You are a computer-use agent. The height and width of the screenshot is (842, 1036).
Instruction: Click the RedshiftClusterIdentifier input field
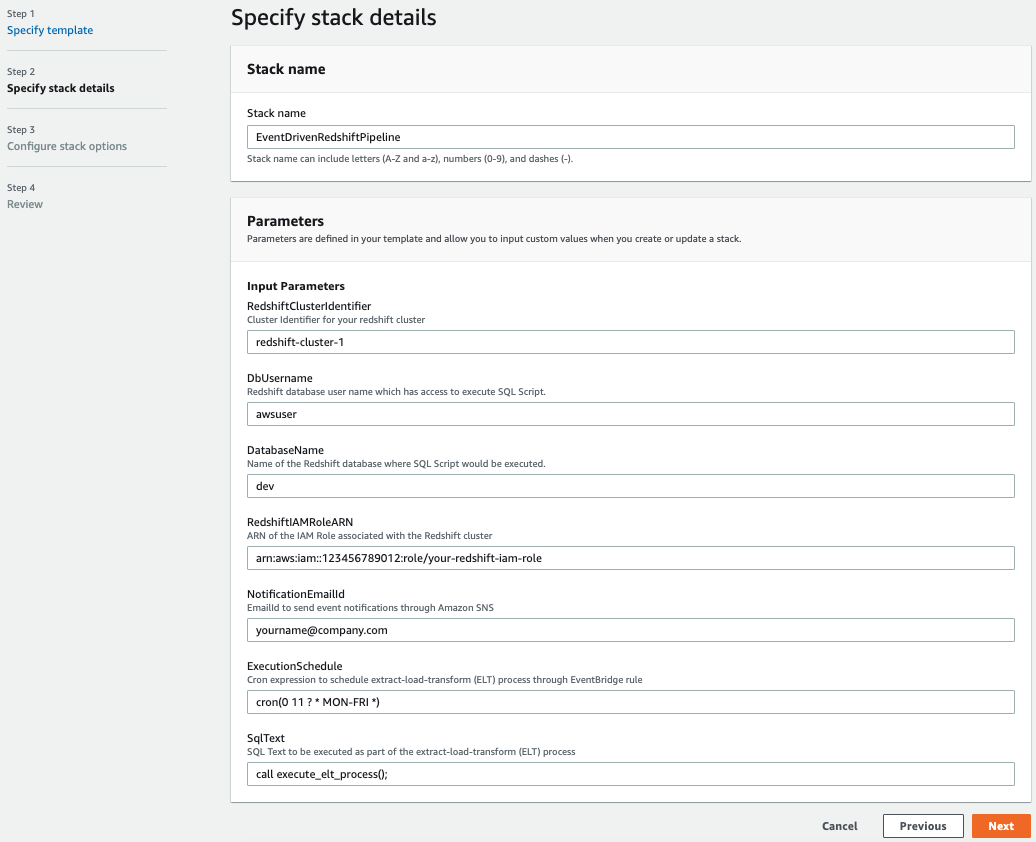[x=630, y=342]
